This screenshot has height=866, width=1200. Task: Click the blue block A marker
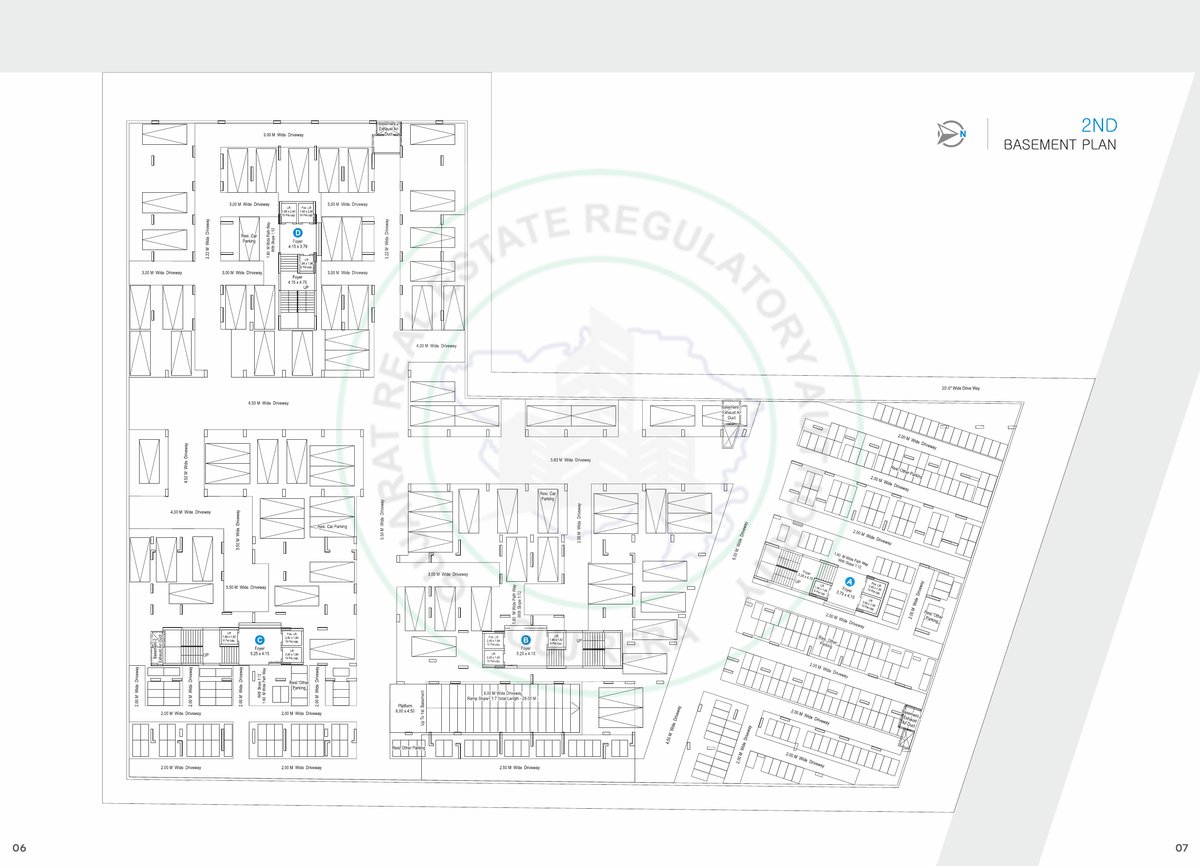coord(849,581)
